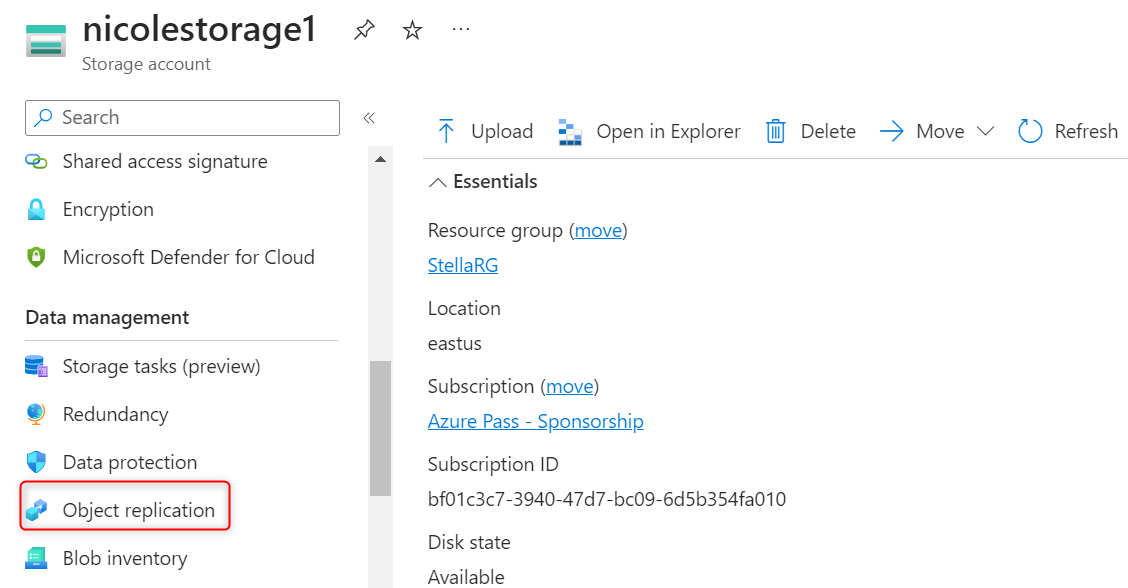1128x588 pixels.
Task: Click the Delete trash icon
Action: coord(775,131)
